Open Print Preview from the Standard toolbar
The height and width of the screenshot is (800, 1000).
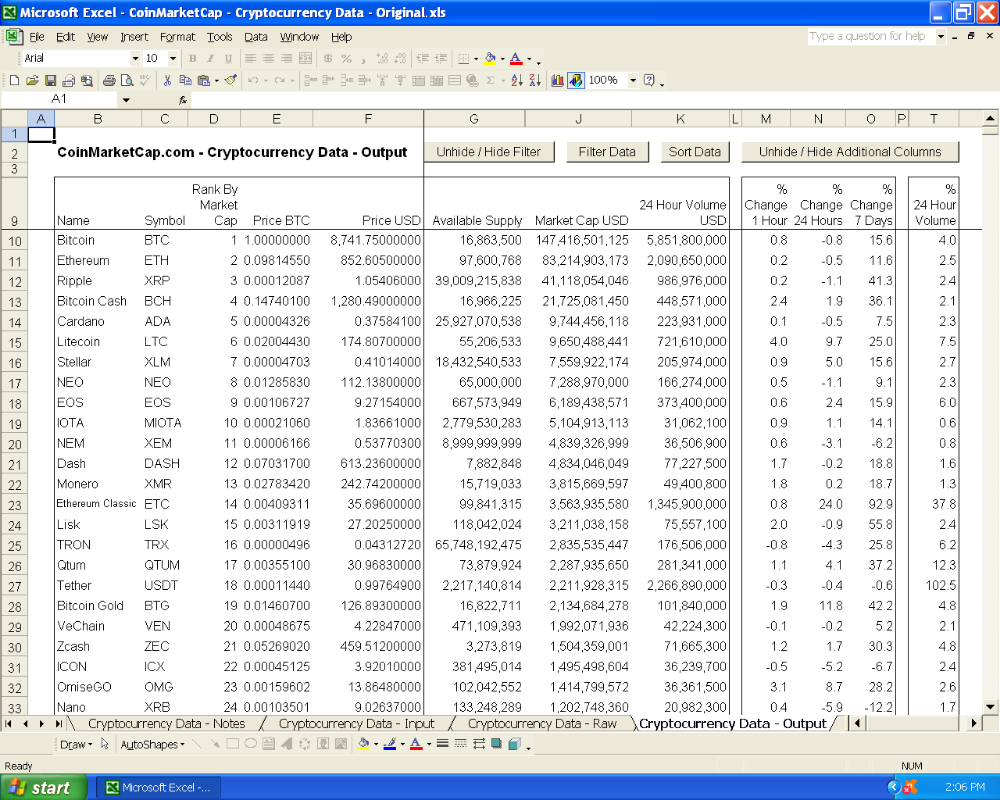(127, 80)
